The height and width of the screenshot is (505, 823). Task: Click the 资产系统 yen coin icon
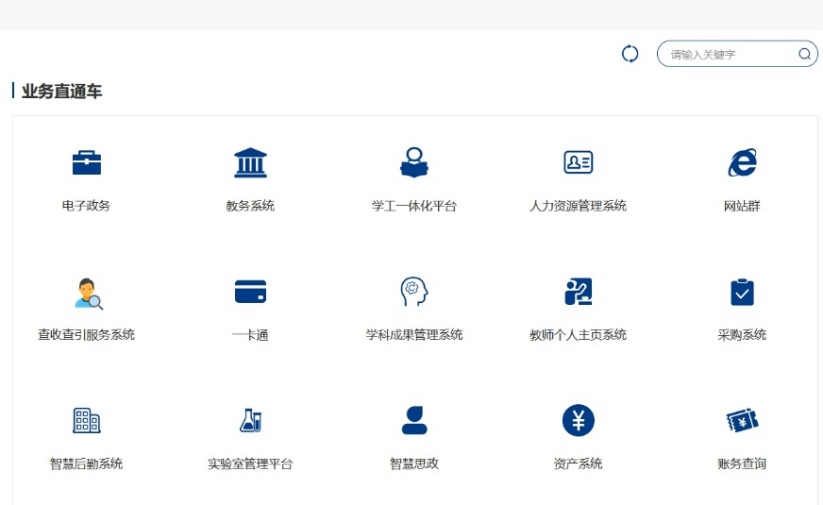coord(578,420)
